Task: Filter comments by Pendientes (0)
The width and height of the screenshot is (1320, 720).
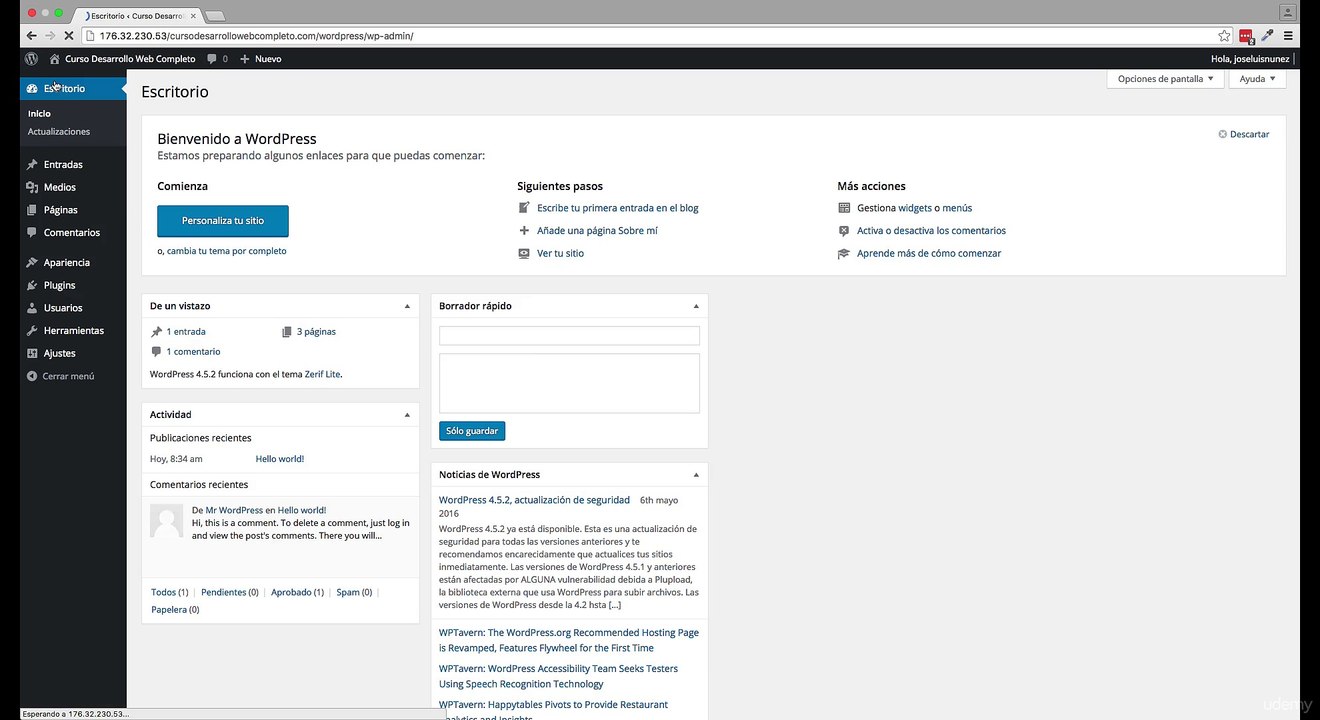Action: [230, 592]
